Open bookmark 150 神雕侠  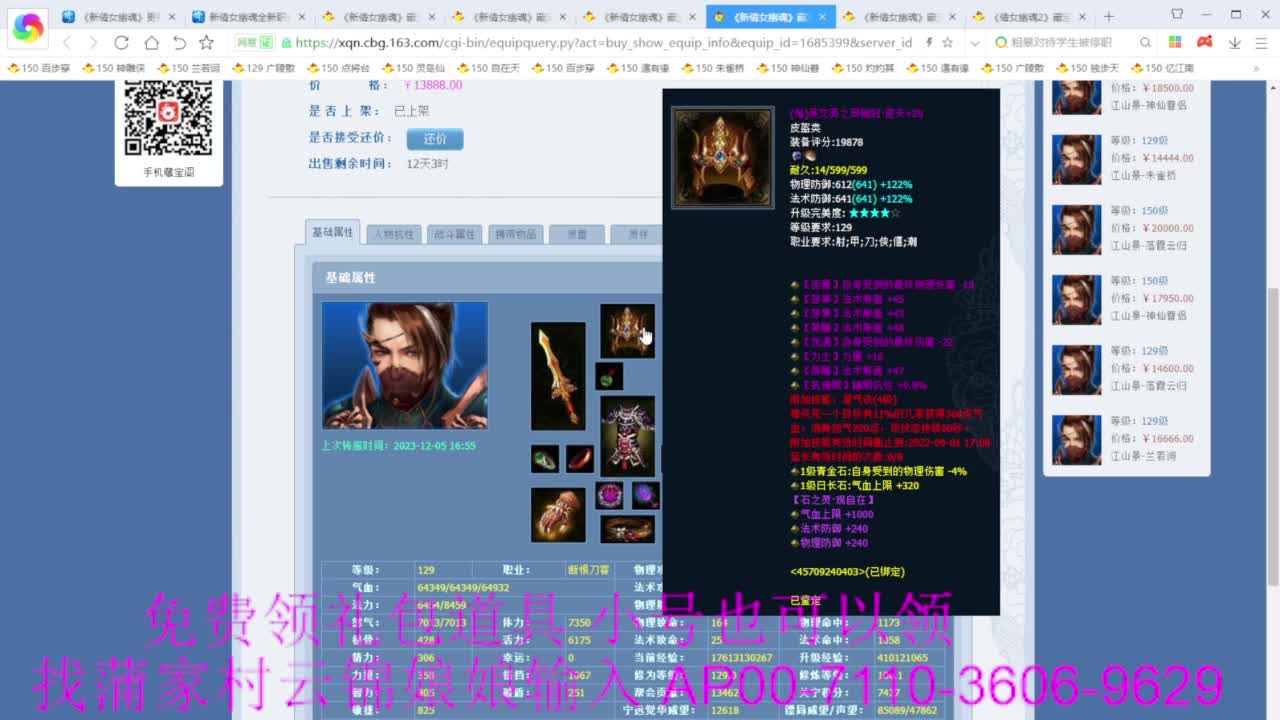click(x=114, y=68)
